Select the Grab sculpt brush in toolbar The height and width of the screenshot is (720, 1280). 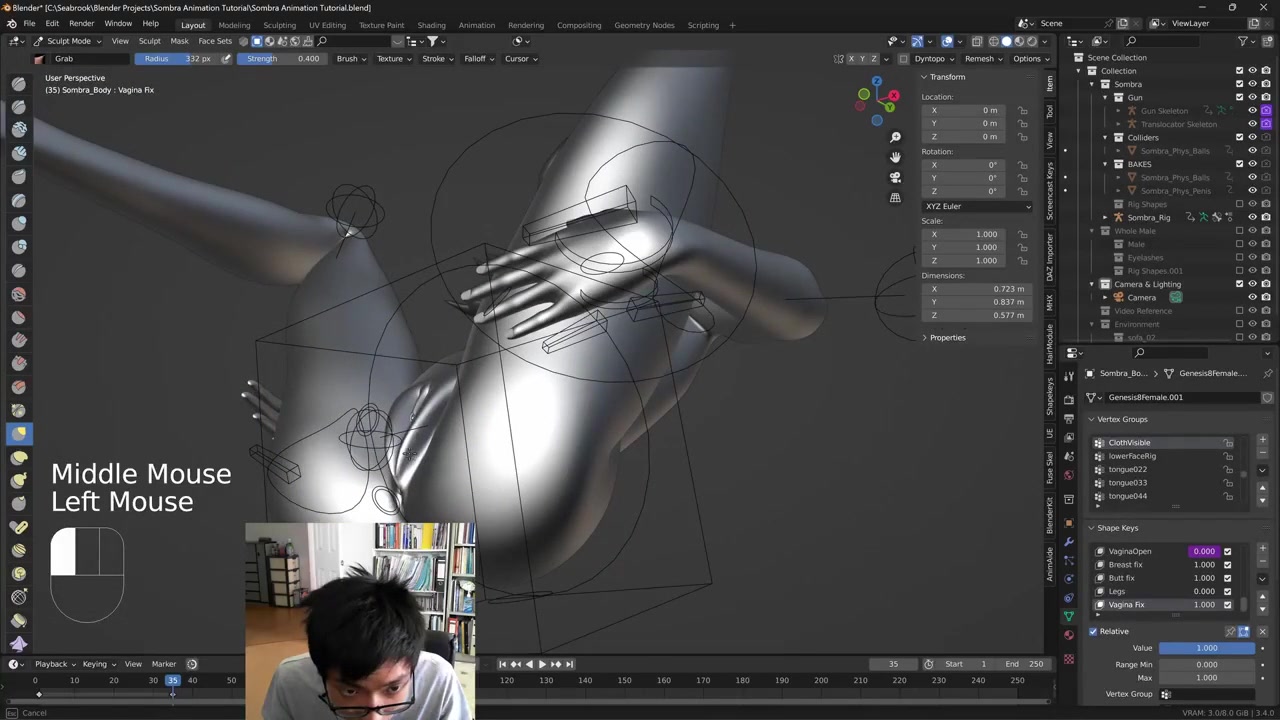(19, 433)
